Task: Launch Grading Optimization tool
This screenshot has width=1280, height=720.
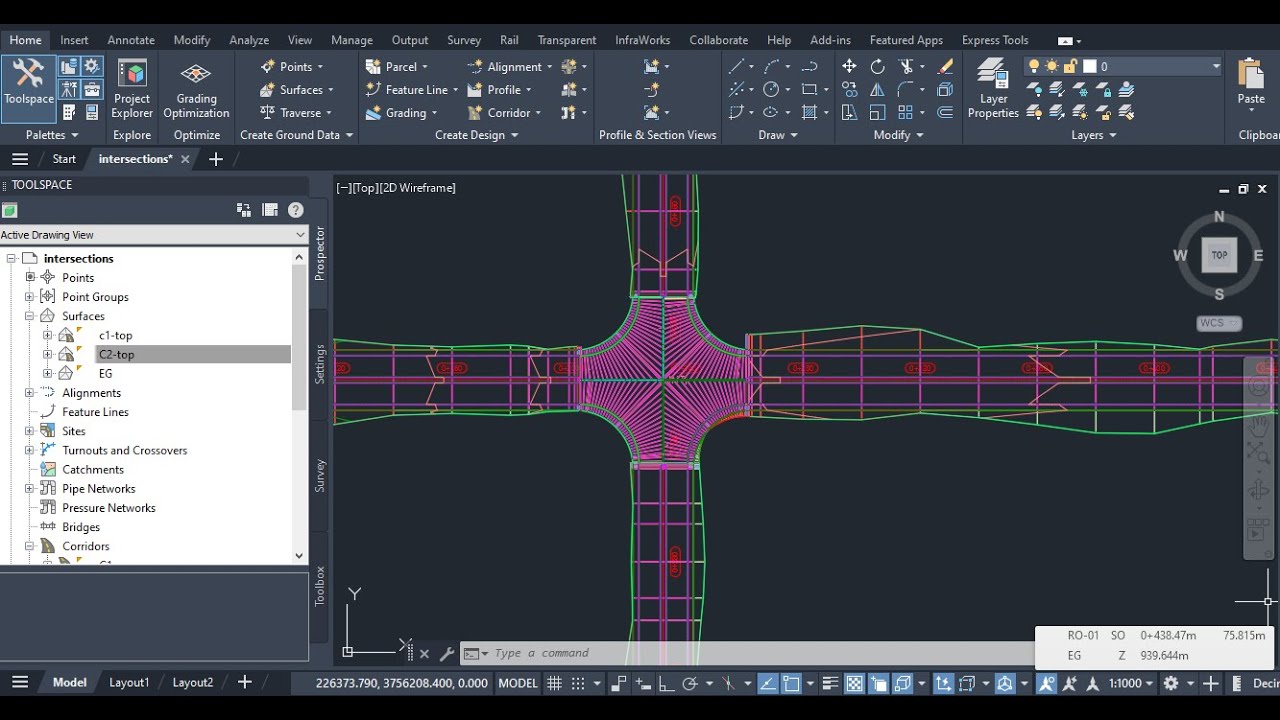Action: click(x=196, y=90)
